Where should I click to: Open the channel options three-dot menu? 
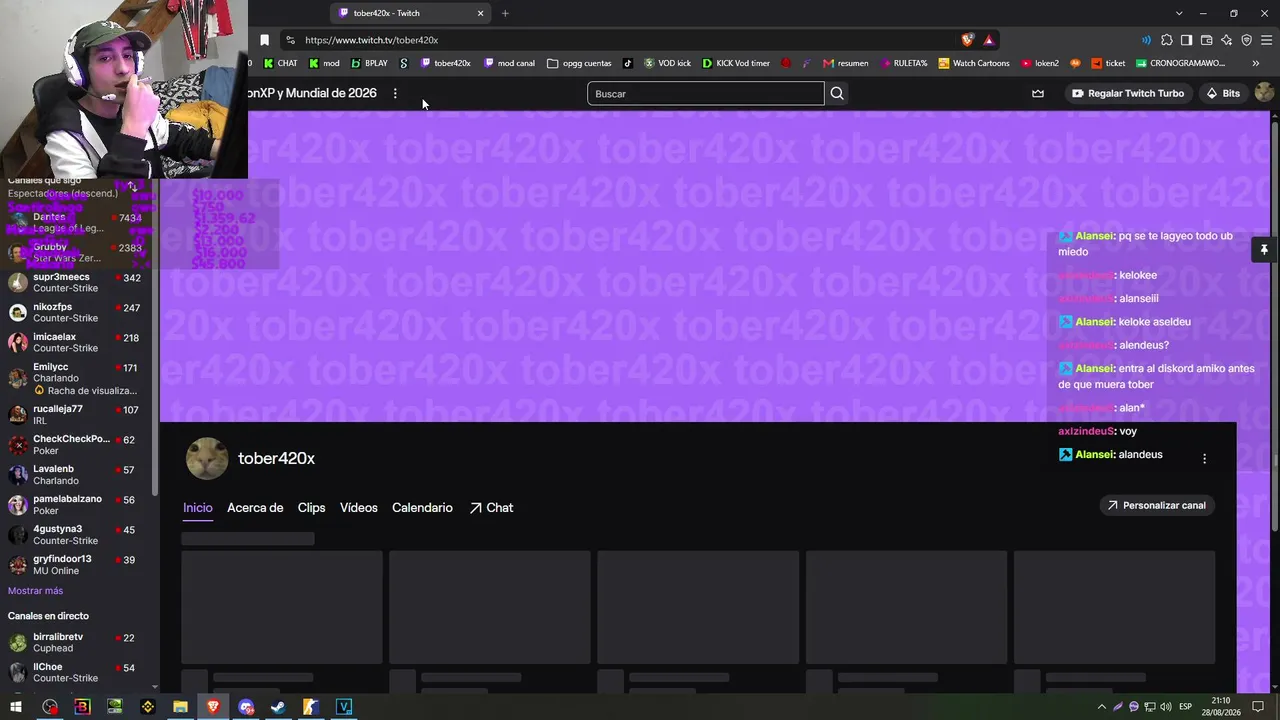click(1204, 458)
